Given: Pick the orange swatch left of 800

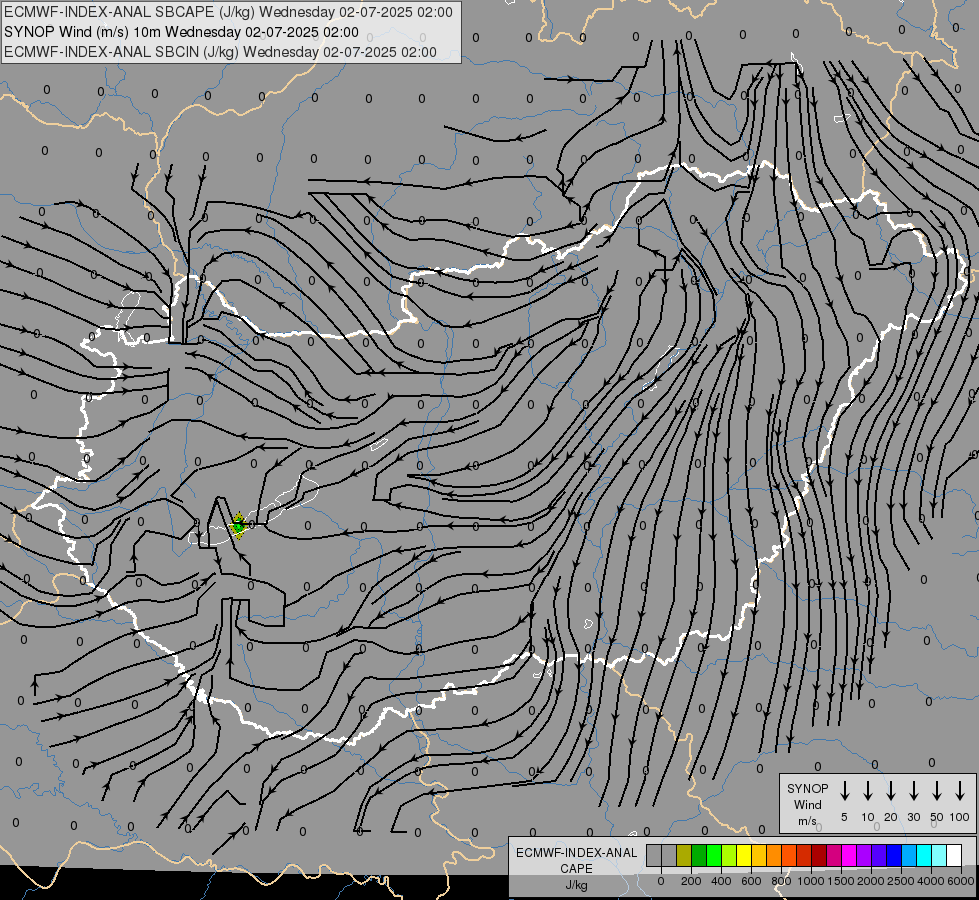Looking at the screenshot, I should pyautogui.click(x=774, y=855).
